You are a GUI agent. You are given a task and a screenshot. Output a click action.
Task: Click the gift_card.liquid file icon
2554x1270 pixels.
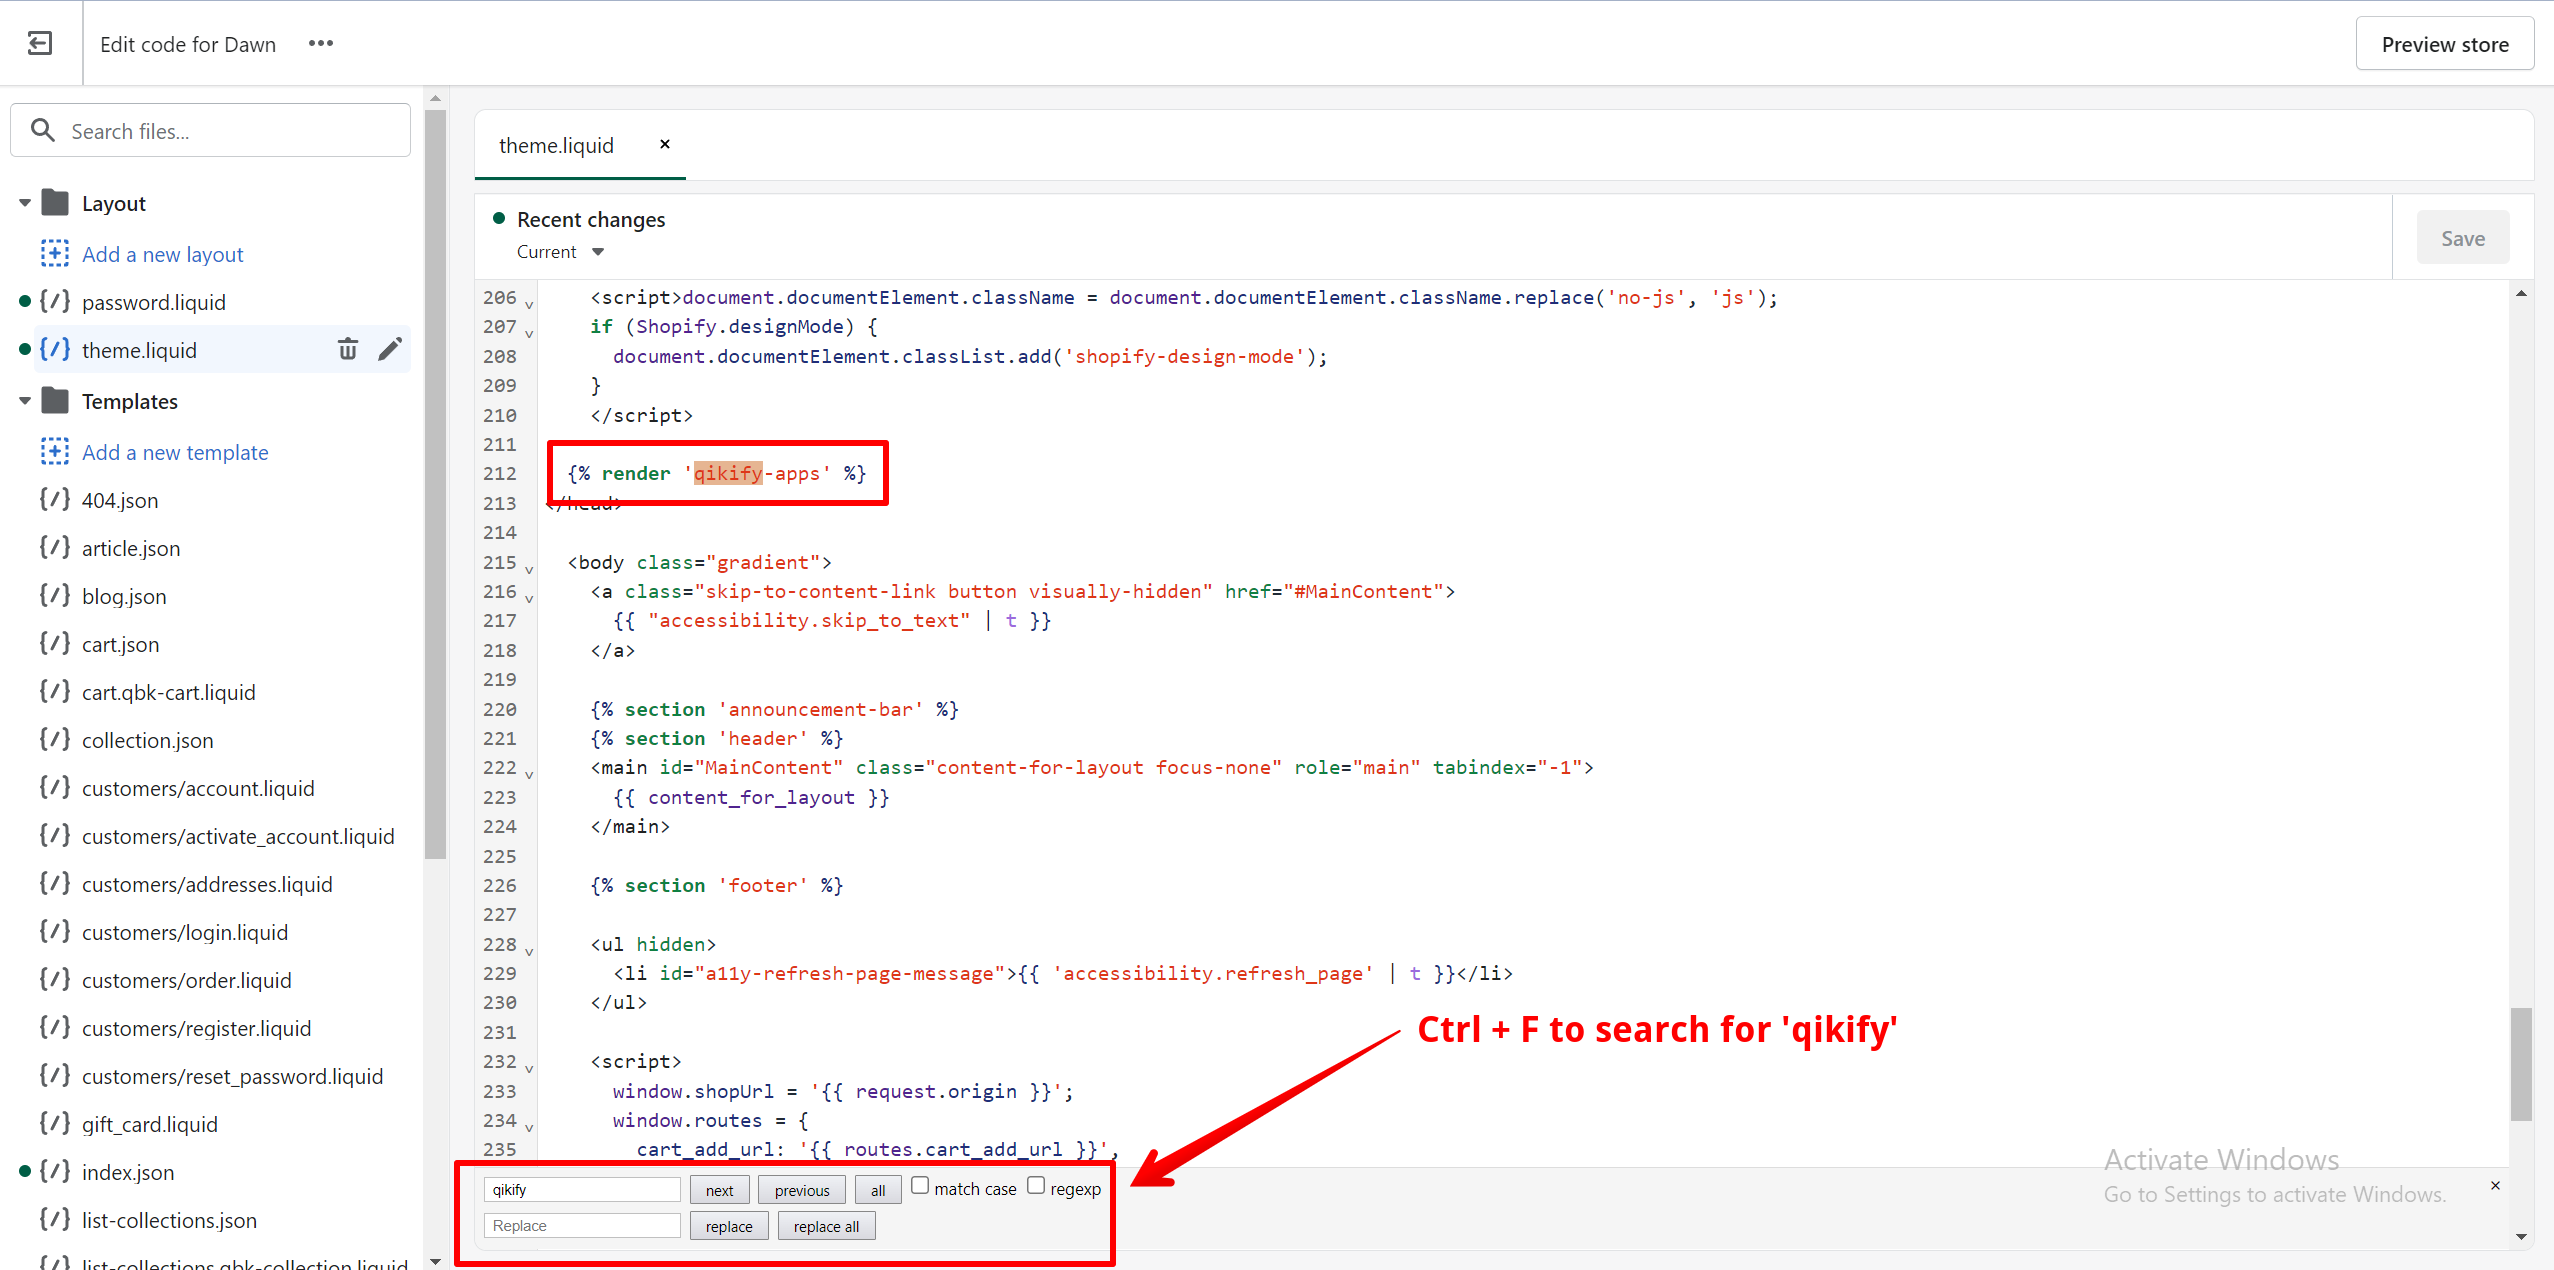click(55, 1122)
